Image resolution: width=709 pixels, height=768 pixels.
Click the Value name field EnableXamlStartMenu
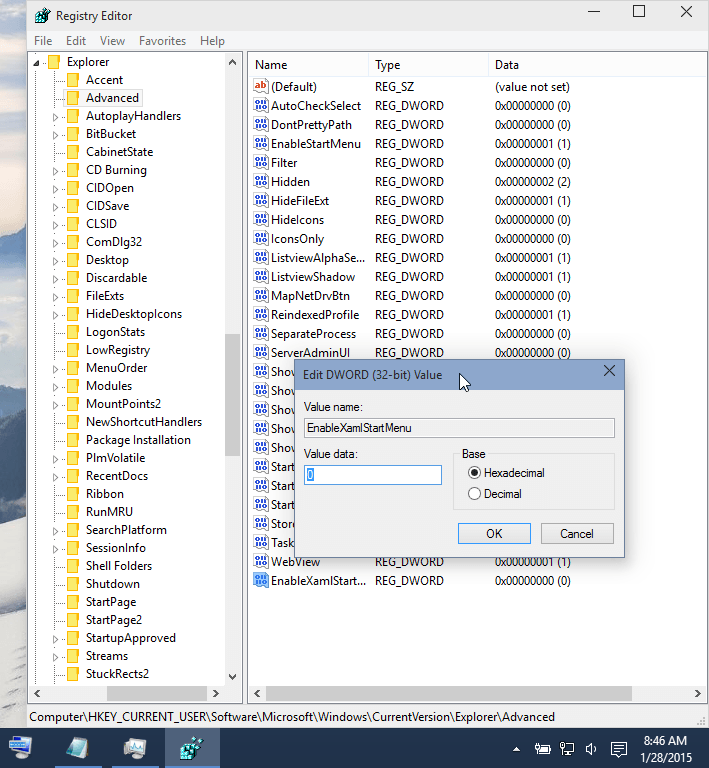tap(459, 428)
